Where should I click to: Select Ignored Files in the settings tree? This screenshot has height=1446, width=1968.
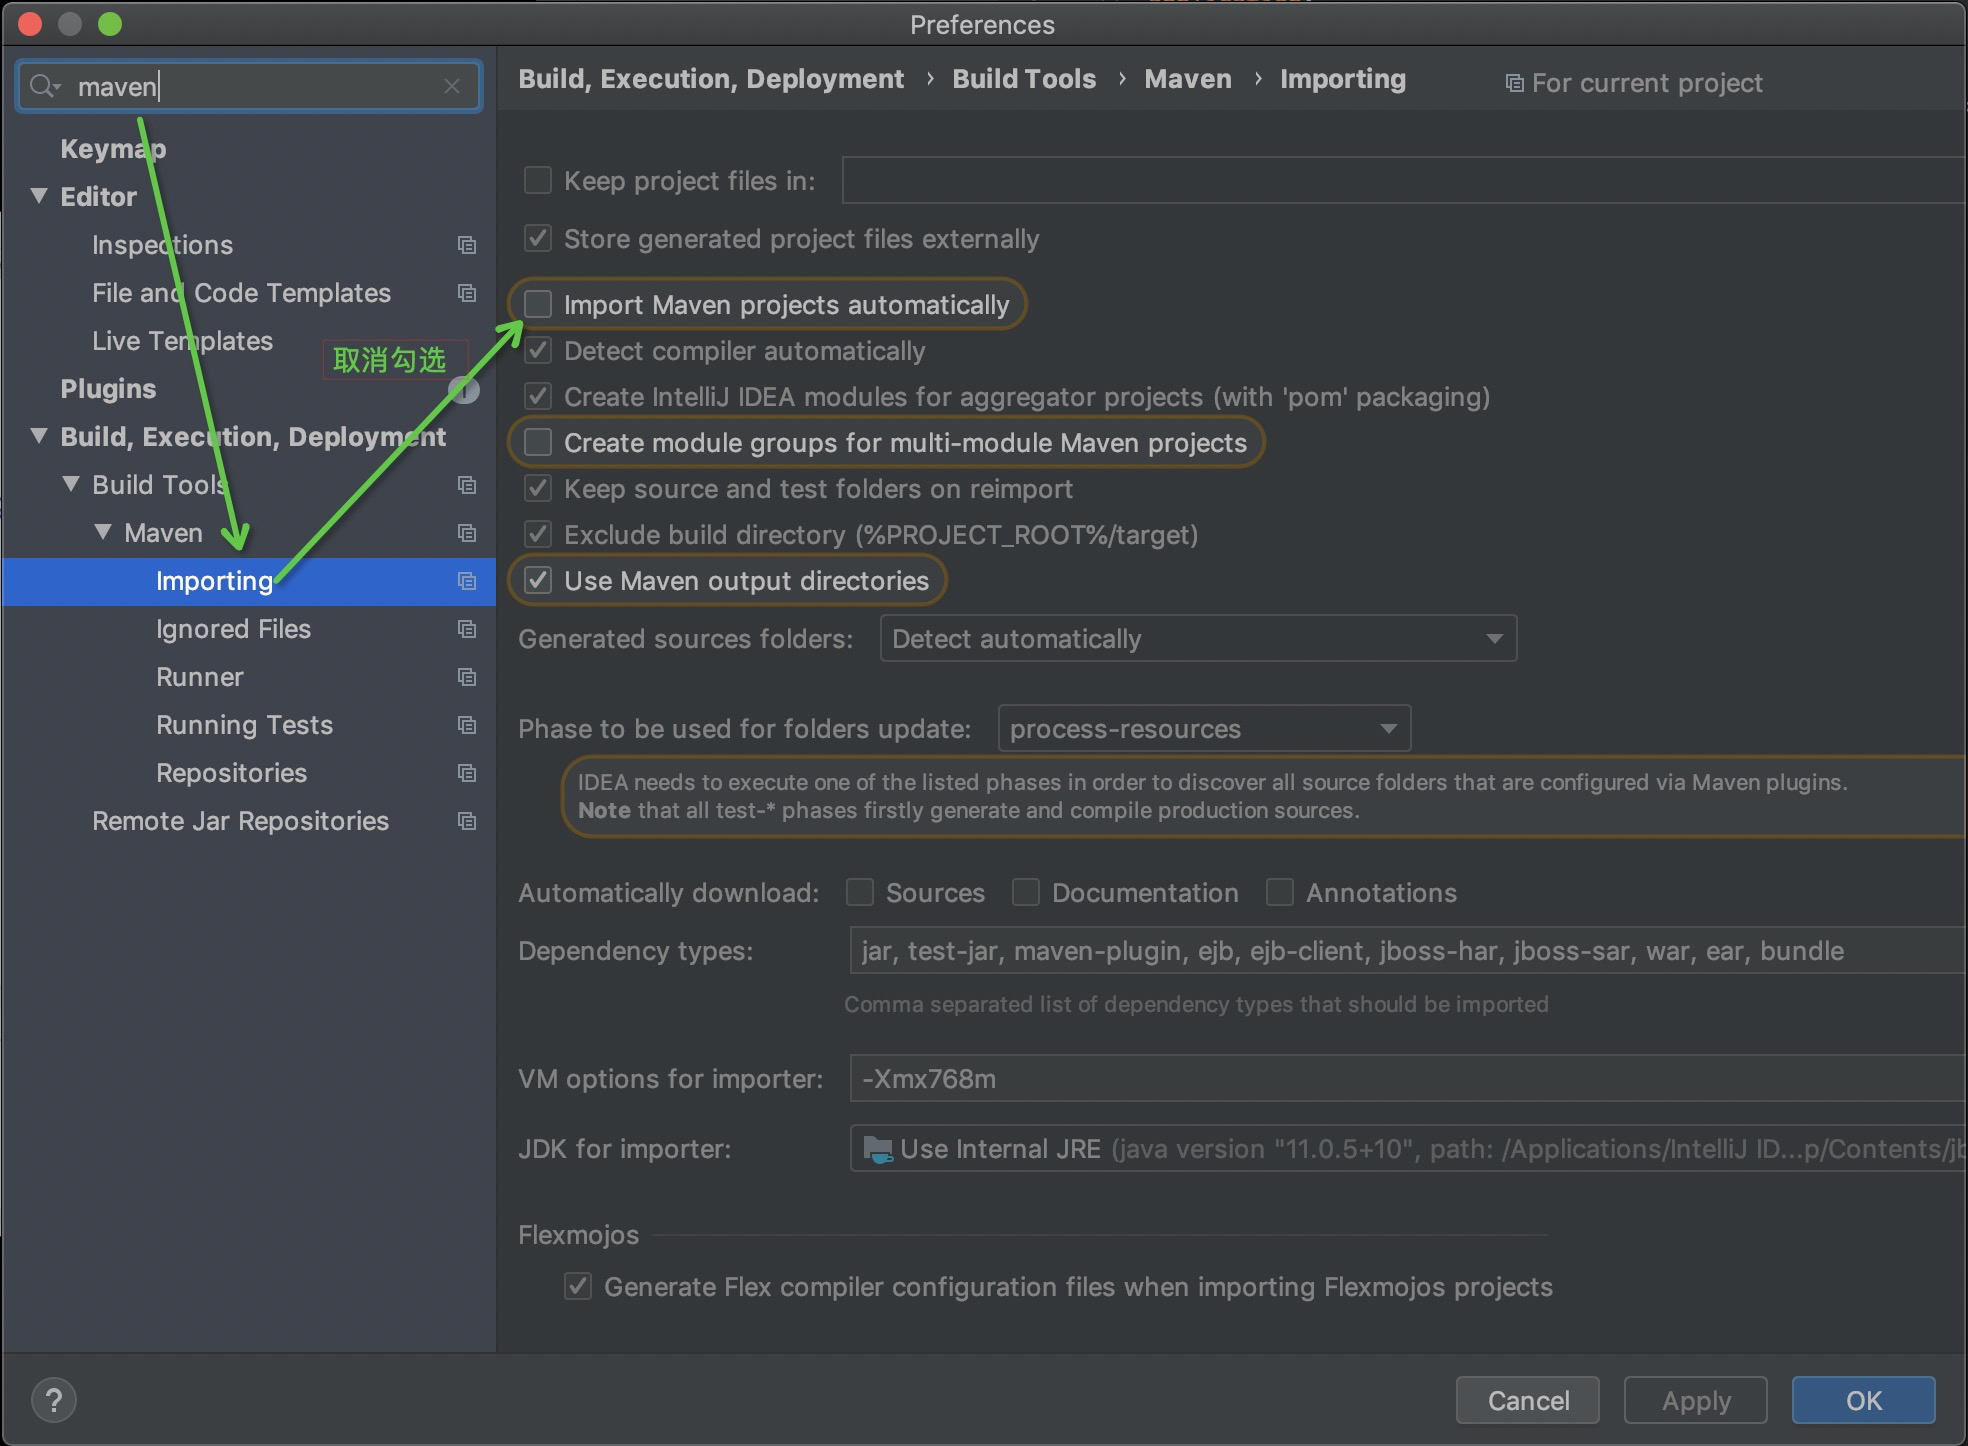[x=233, y=629]
